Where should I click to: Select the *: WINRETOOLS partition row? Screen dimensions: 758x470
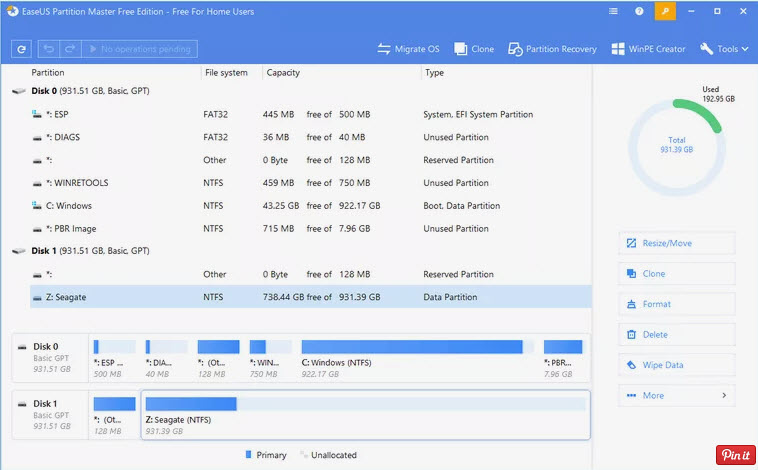coord(310,183)
